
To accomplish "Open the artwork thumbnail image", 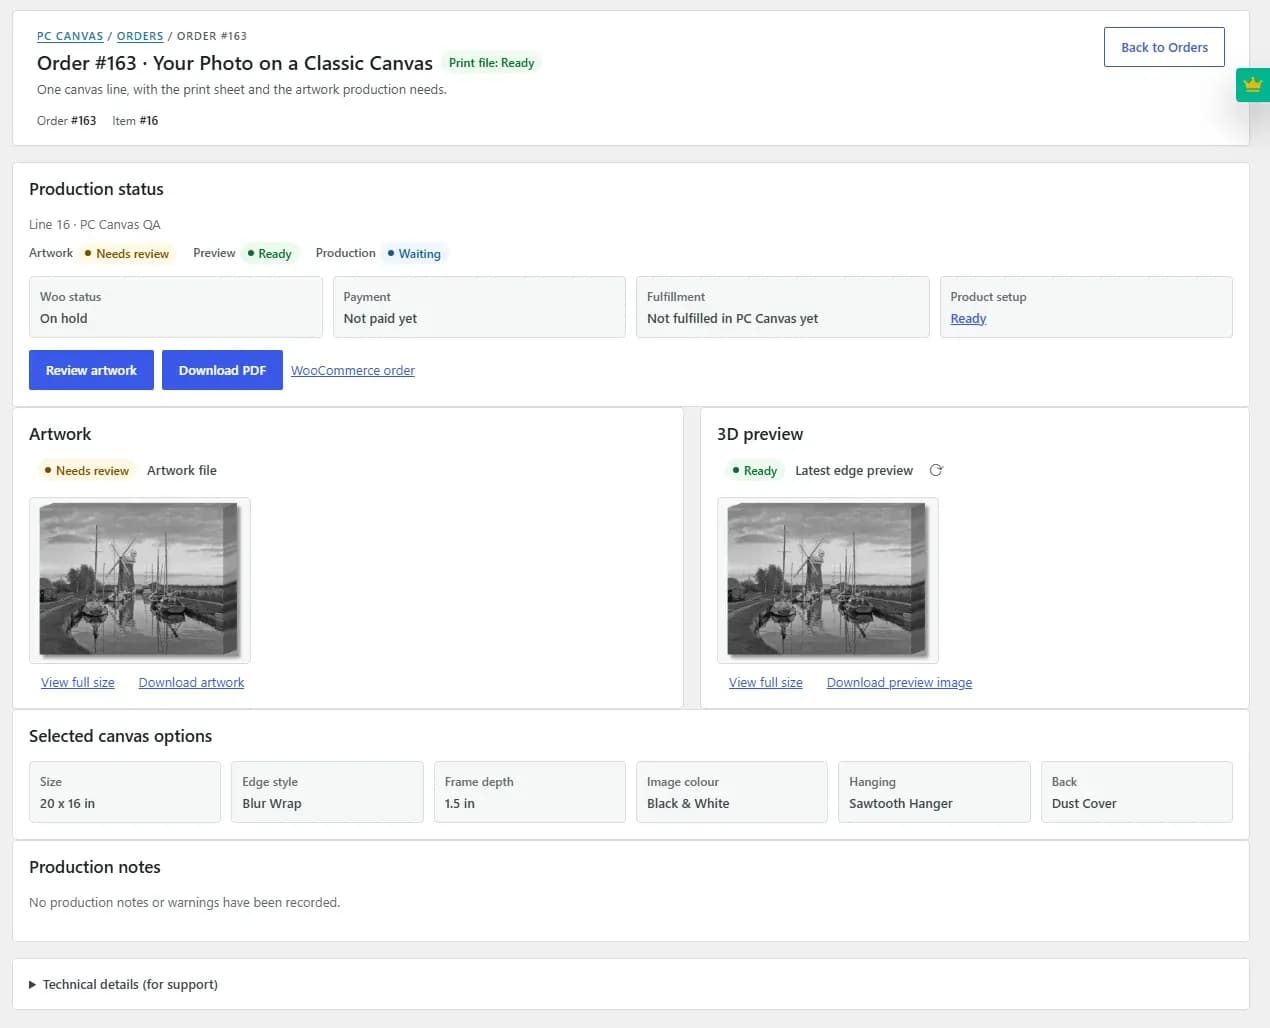I will pos(140,580).
